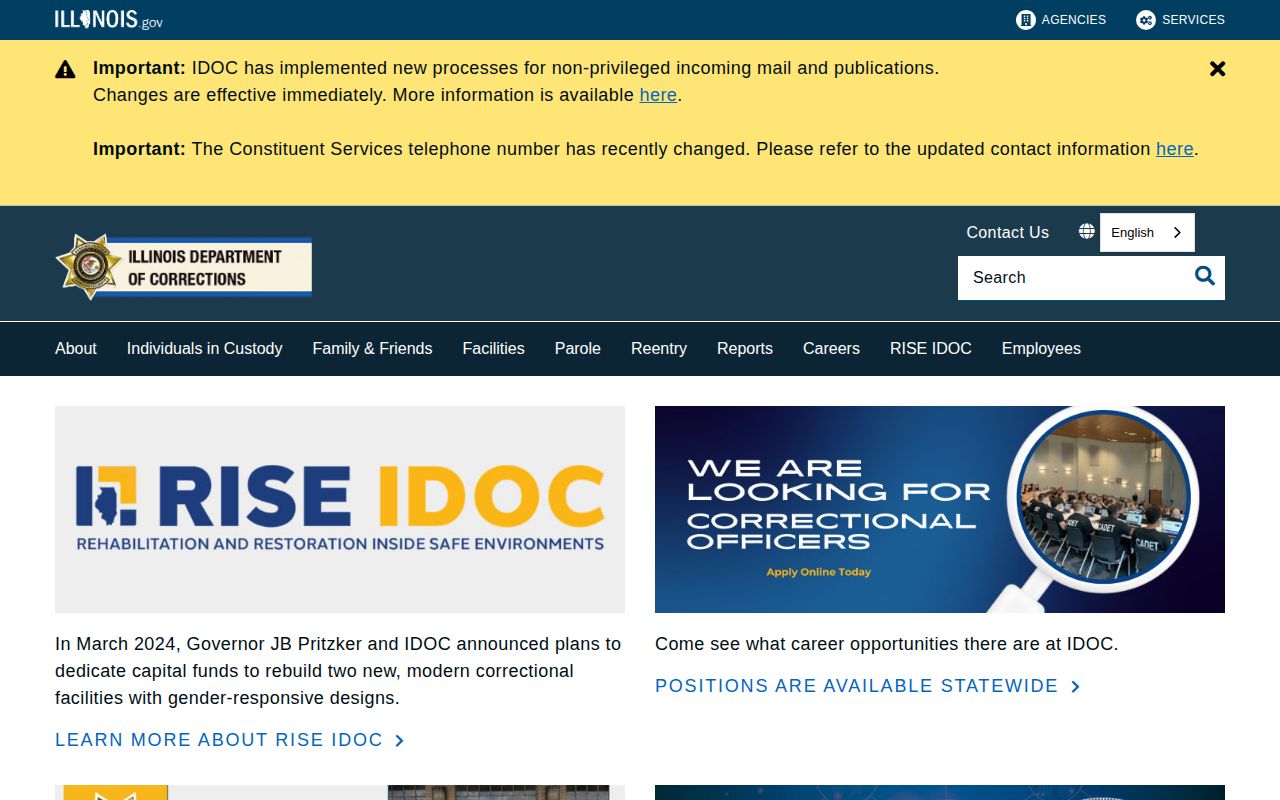
Task: Open the English language dropdown
Action: (x=1147, y=232)
